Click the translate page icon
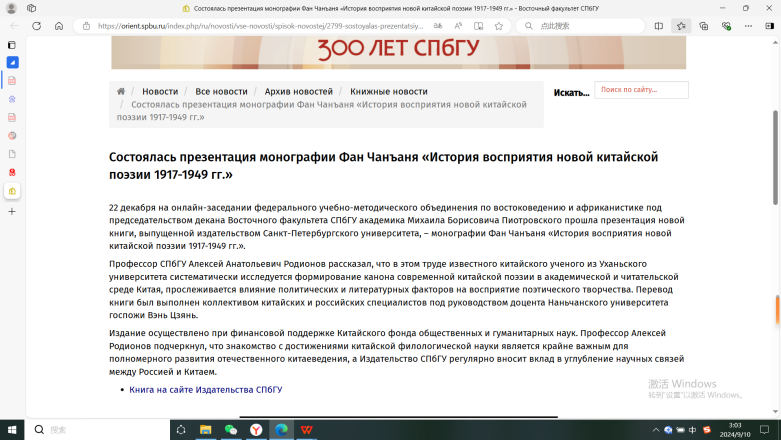The height and width of the screenshot is (440, 781). pyautogui.click(x=437, y=26)
